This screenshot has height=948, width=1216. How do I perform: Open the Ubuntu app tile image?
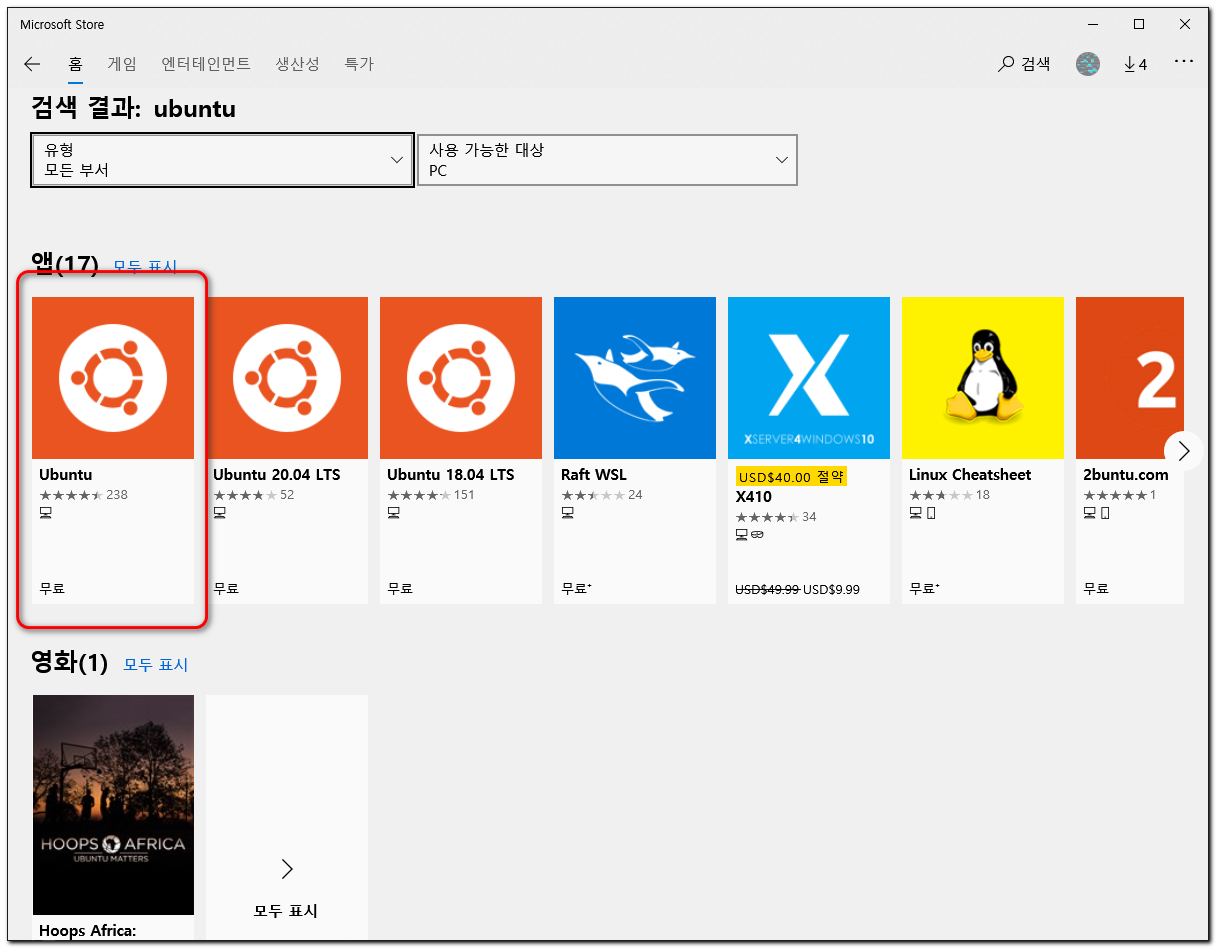pyautogui.click(x=113, y=378)
